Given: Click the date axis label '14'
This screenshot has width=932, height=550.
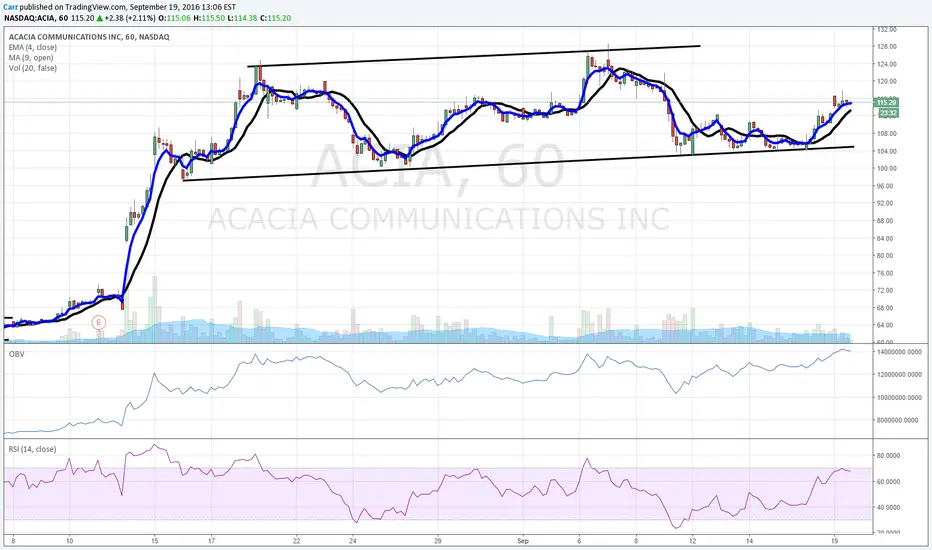Looking at the screenshot, I should 750,541.
